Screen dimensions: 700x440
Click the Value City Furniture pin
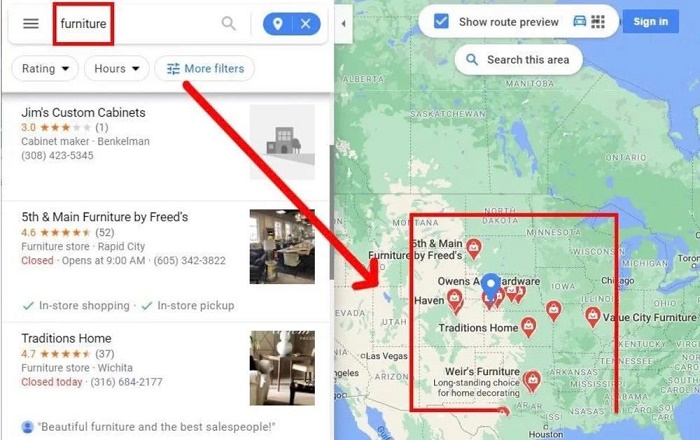pos(592,317)
